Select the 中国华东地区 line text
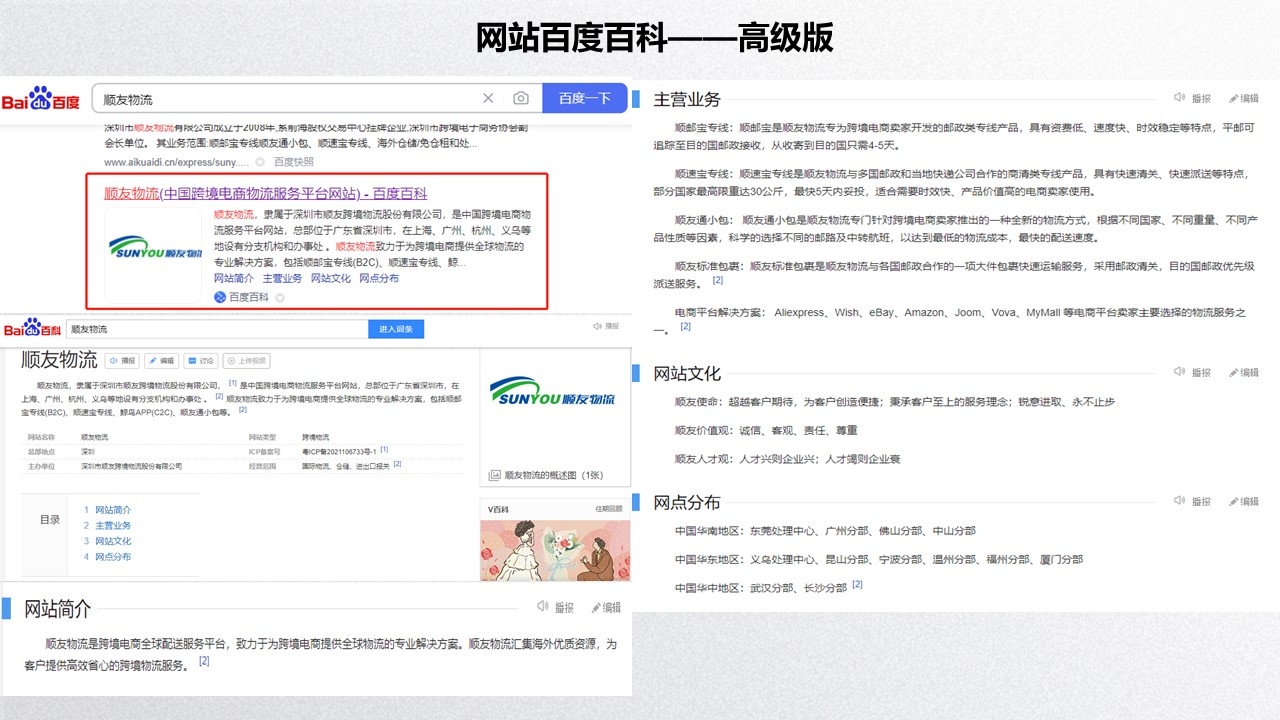The image size is (1280, 720). (879, 559)
